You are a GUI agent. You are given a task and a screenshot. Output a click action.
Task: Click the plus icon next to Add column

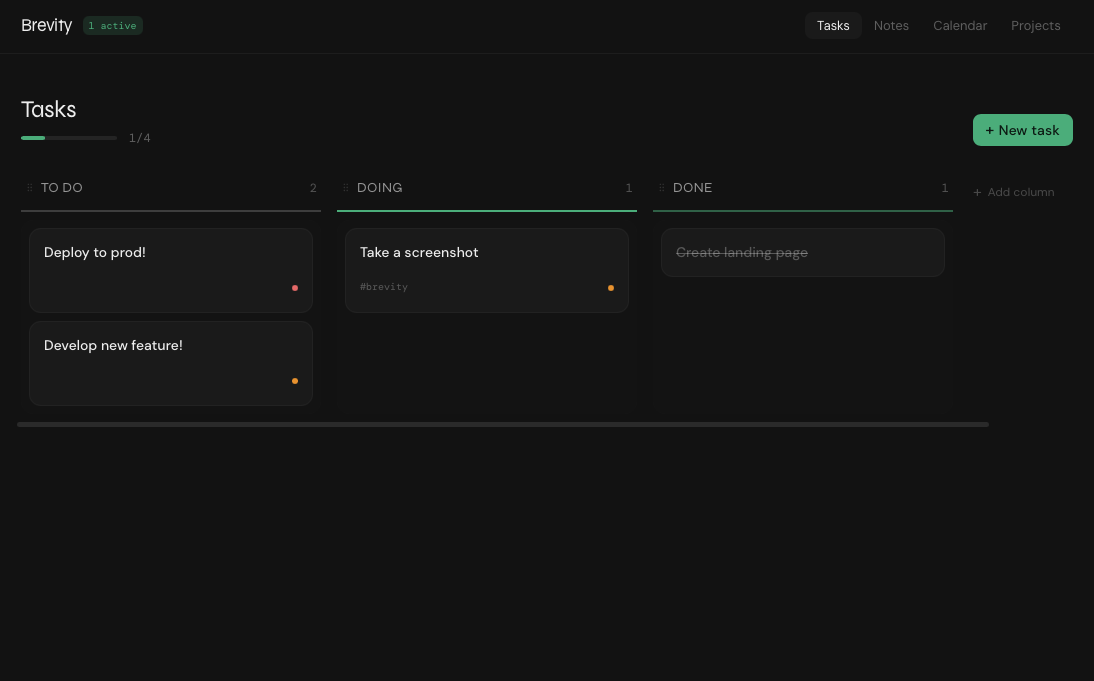coord(978,192)
